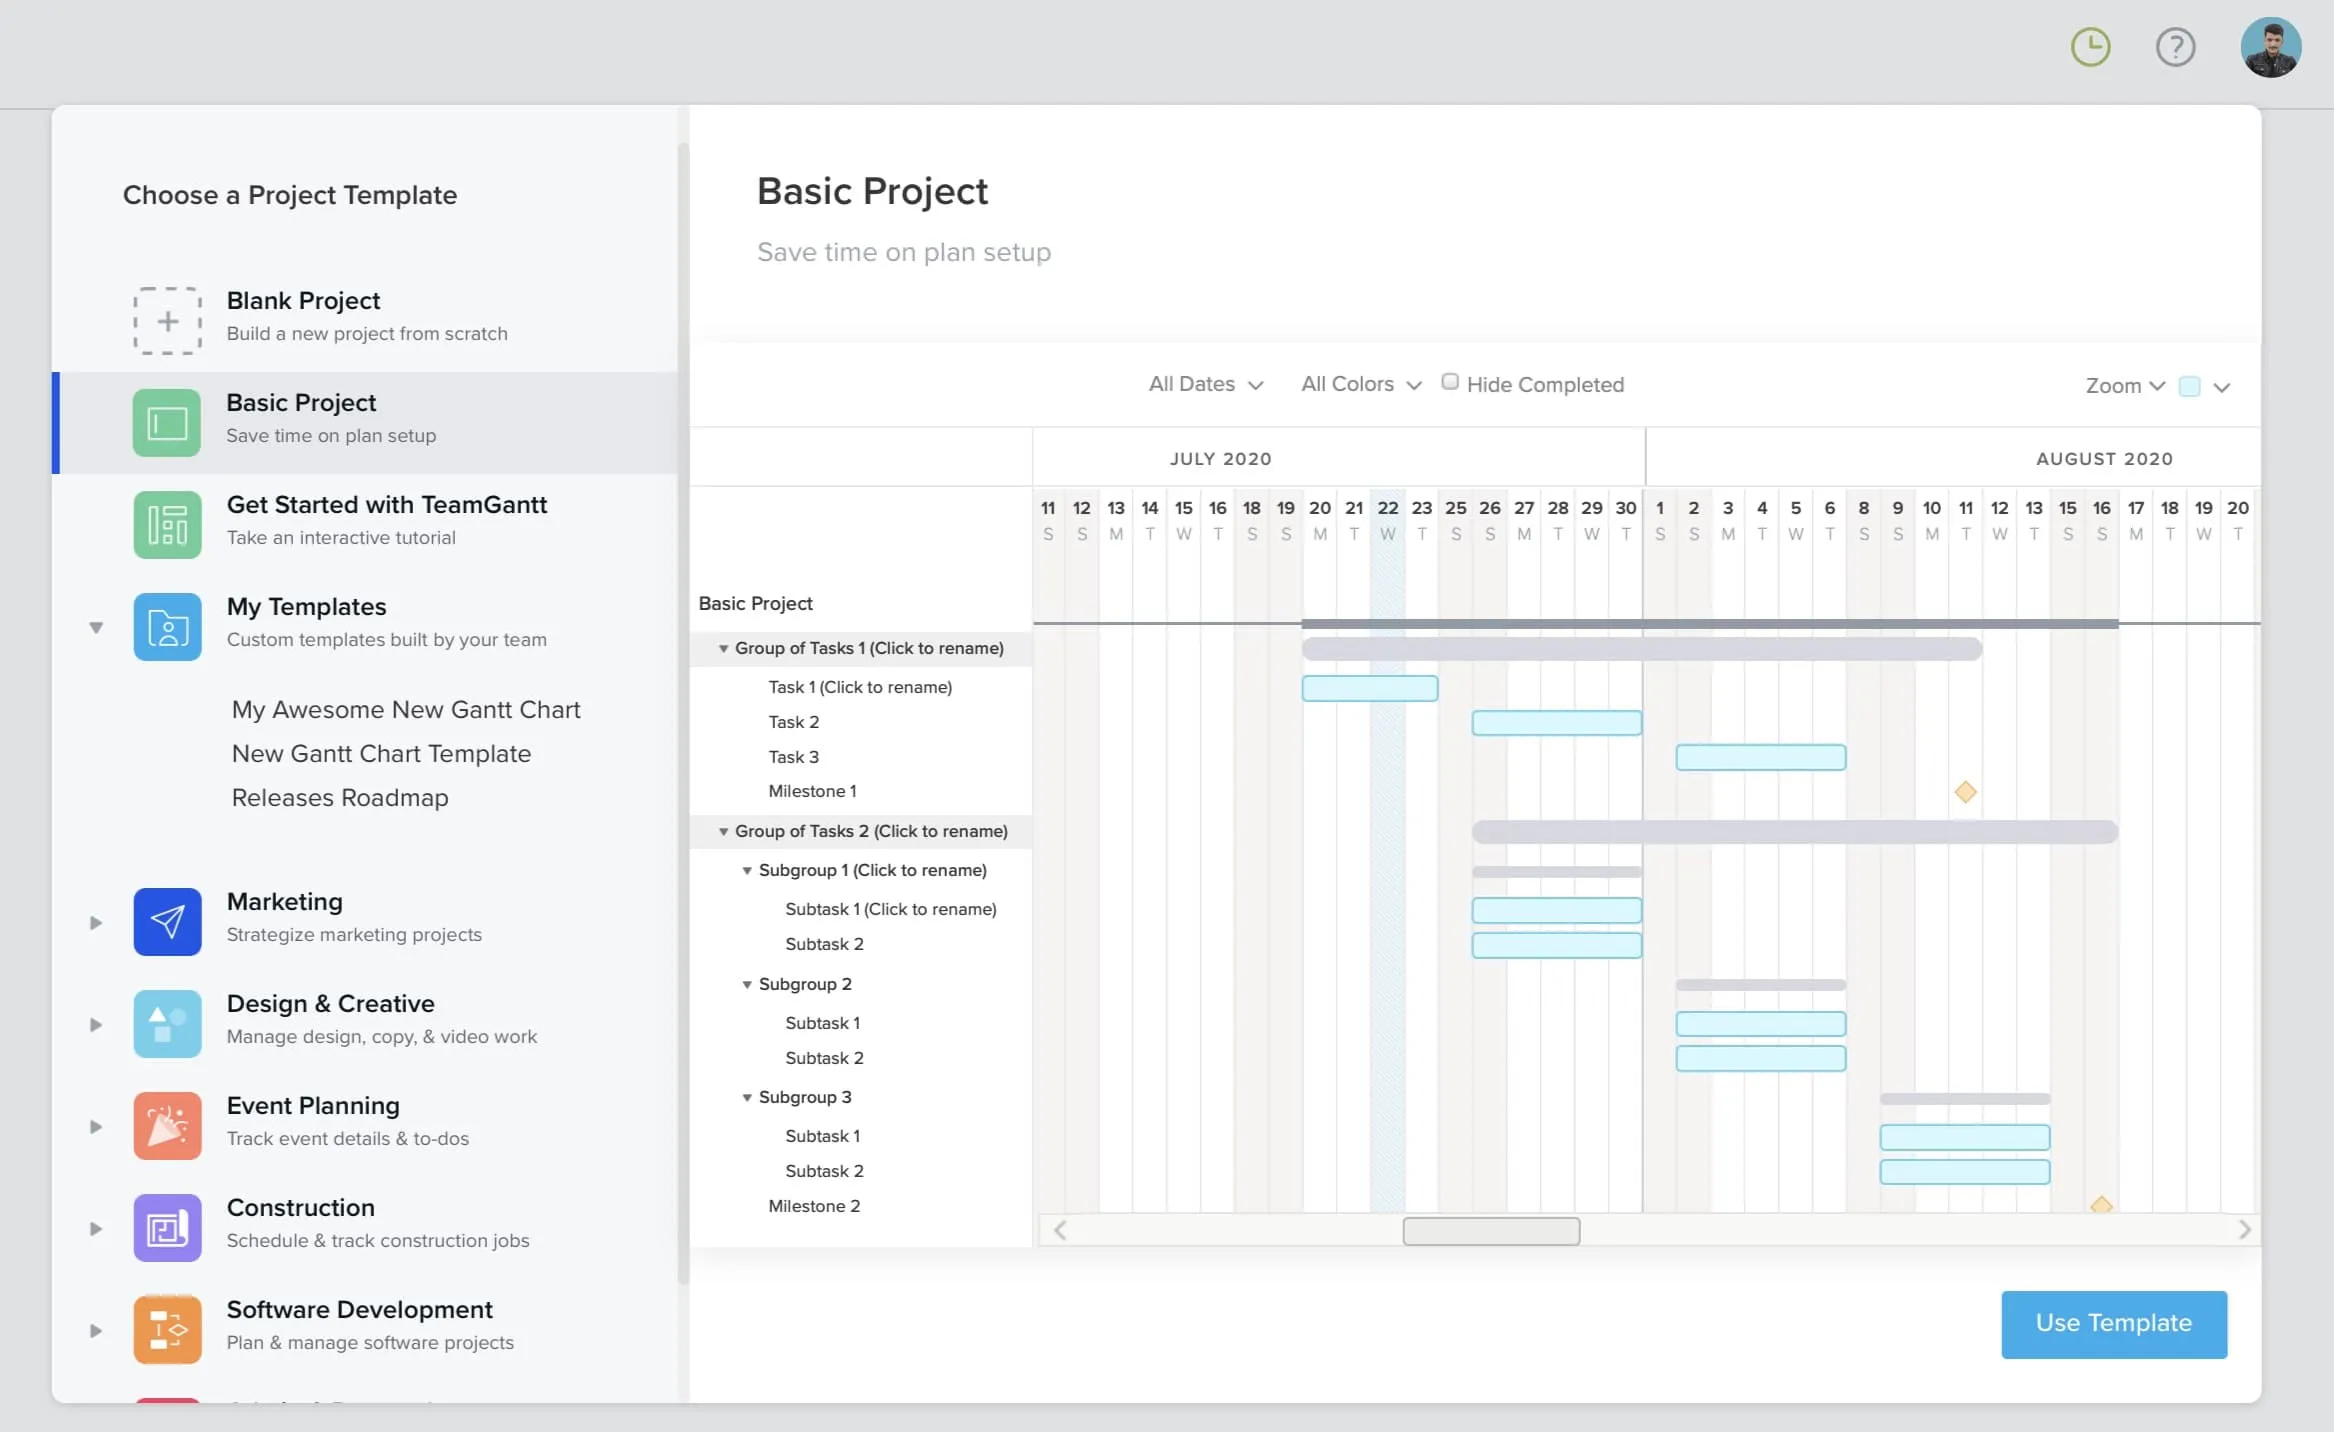This screenshot has height=1432, width=2334.
Task: Open the Software Development template icon
Action: click(167, 1329)
